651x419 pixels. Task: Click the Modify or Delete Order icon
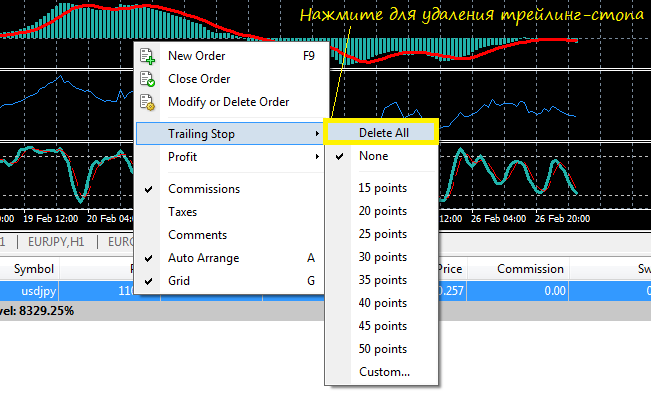coord(147,102)
